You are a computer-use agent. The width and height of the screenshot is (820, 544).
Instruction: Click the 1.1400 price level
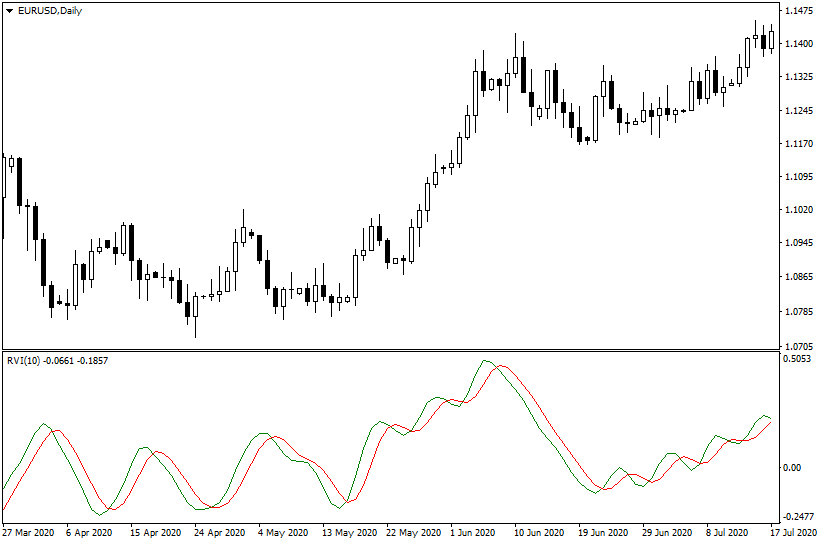799,44
